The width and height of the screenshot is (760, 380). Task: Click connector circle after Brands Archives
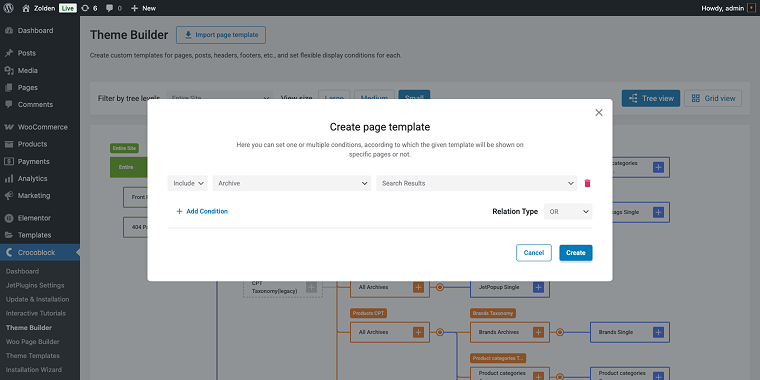coord(560,332)
